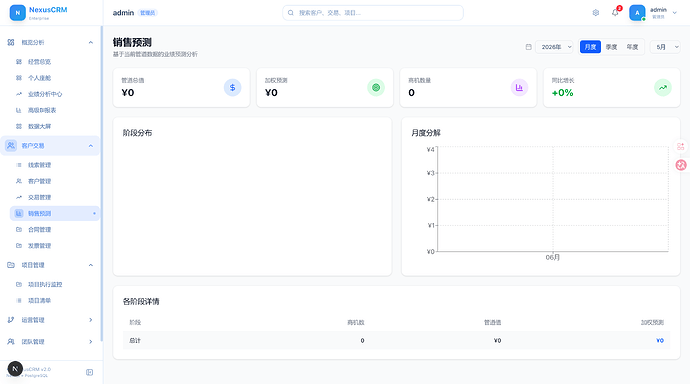The height and width of the screenshot is (384, 690).
Task: Switch the period toggle to 季度
Action: point(611,47)
